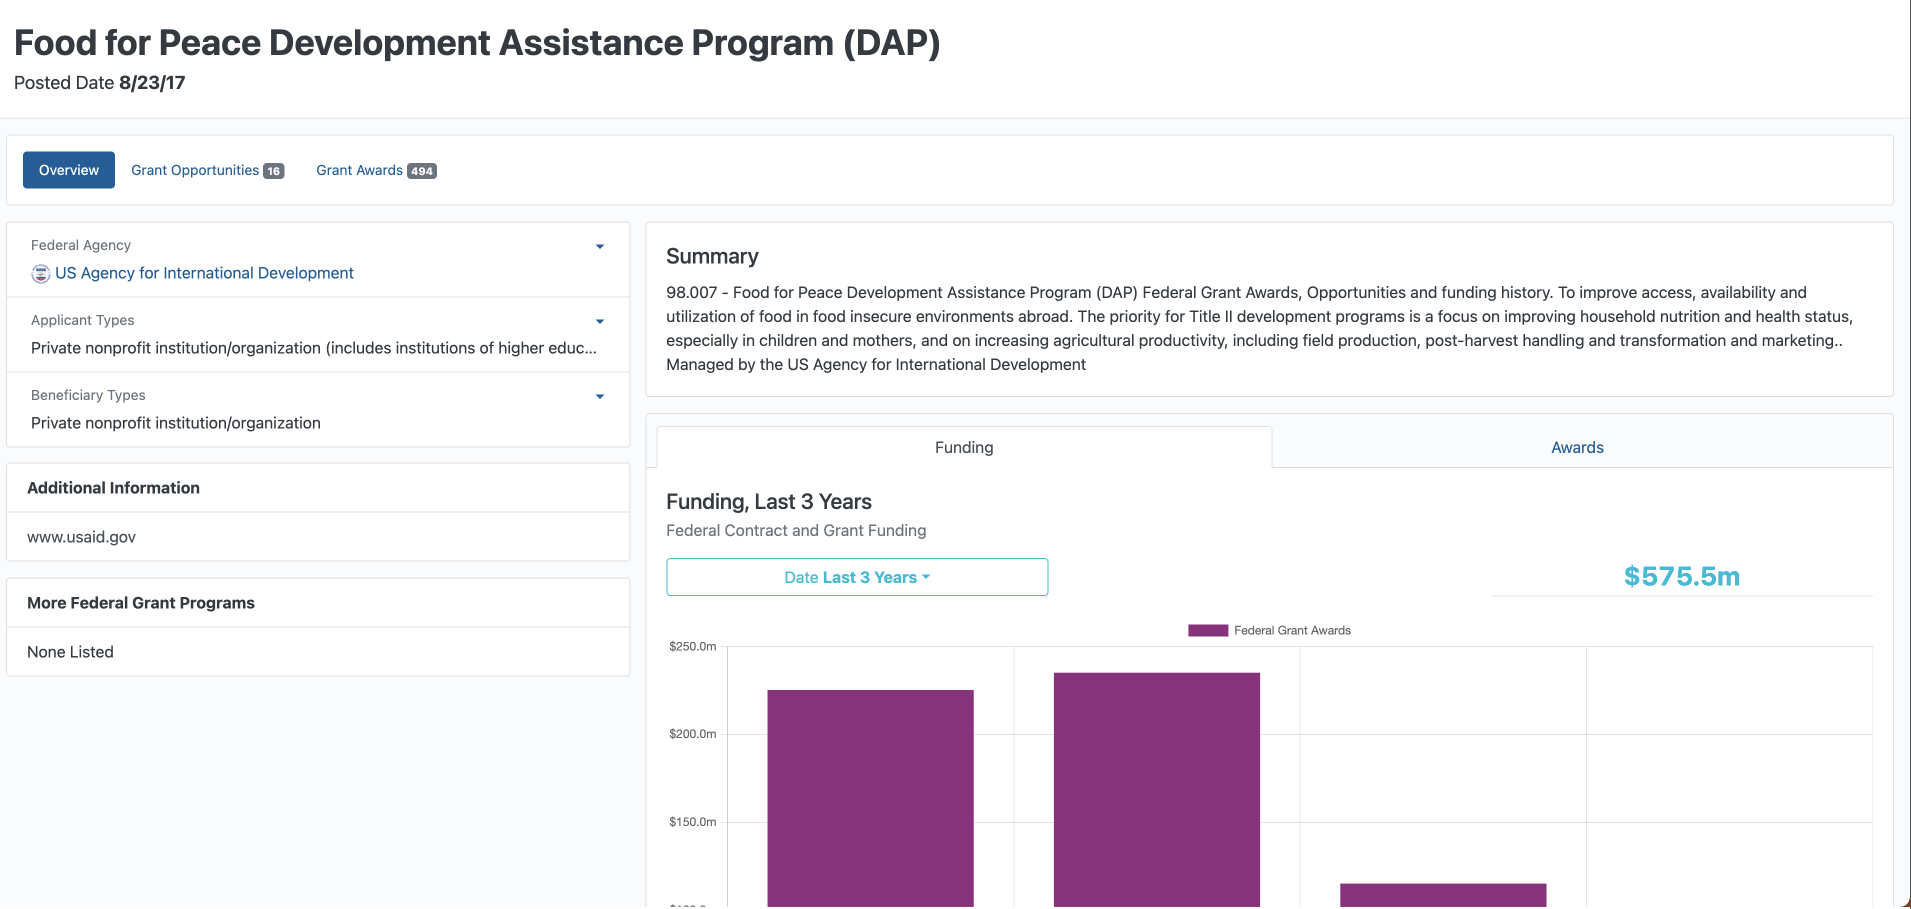
Task: Click the third, shortest purple funding bar
Action: [x=1443, y=895]
